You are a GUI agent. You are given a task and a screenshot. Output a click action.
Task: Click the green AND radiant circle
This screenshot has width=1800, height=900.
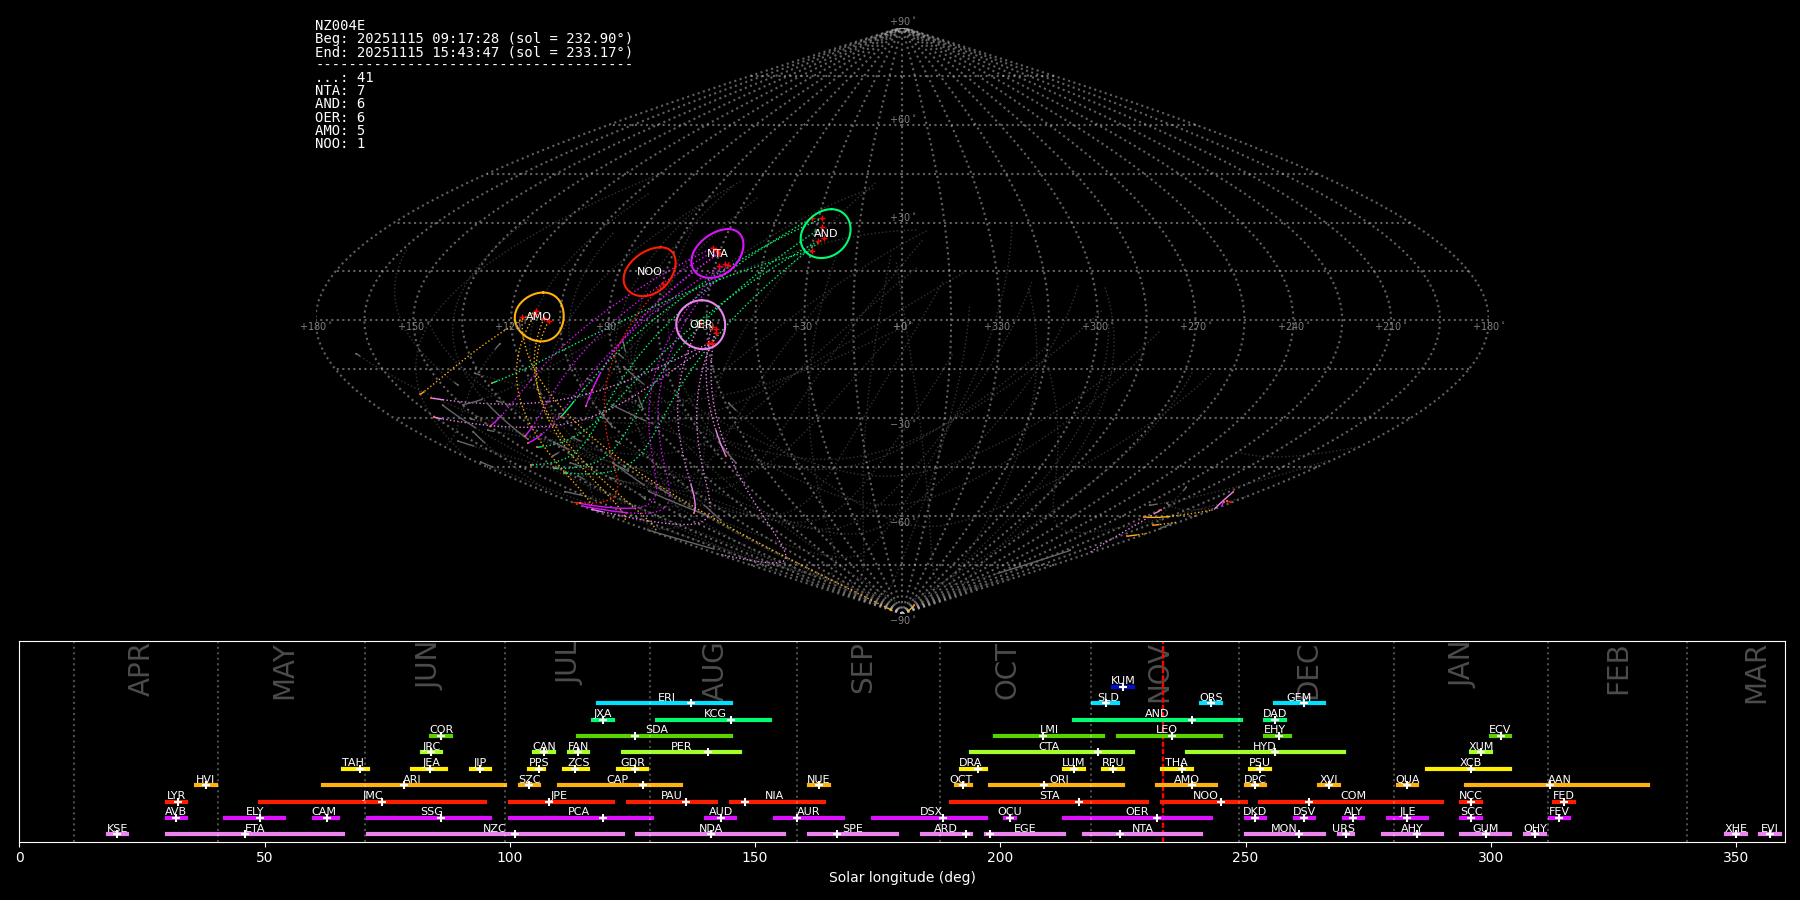tap(825, 234)
